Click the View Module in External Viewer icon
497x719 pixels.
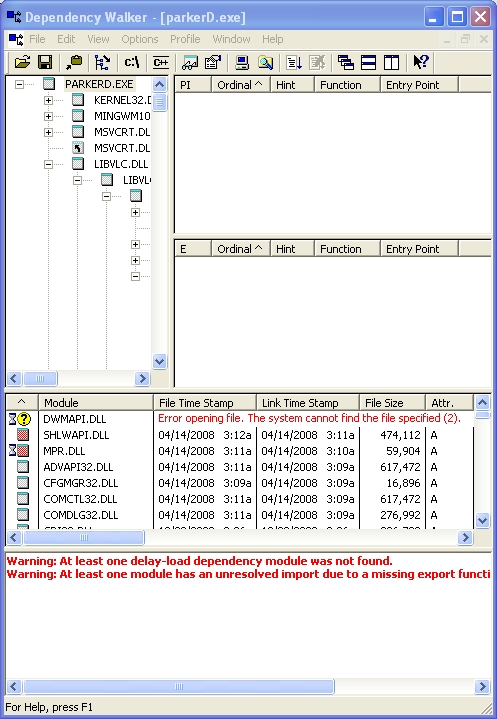190,62
